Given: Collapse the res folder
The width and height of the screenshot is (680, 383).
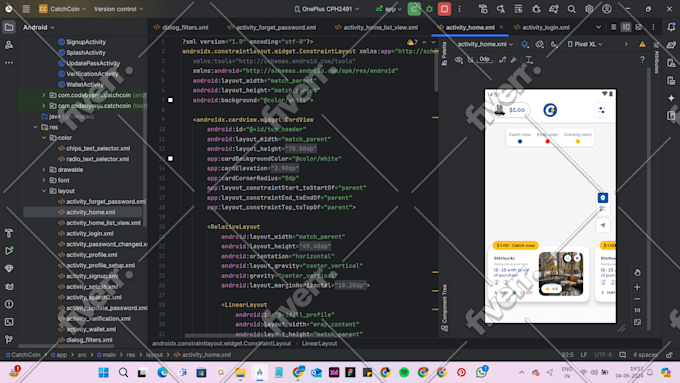Looking at the screenshot, I should tap(36, 127).
